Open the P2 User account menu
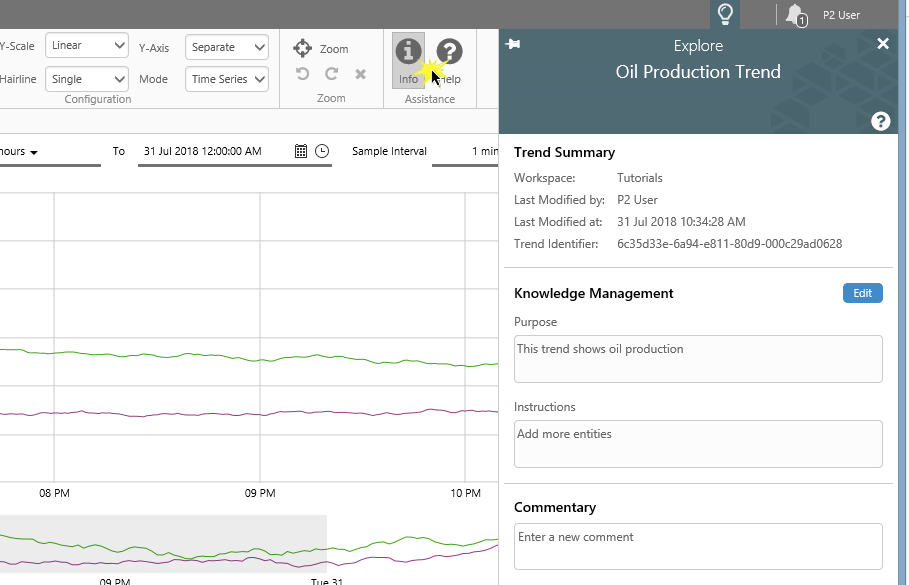The image size is (909, 585). click(841, 15)
